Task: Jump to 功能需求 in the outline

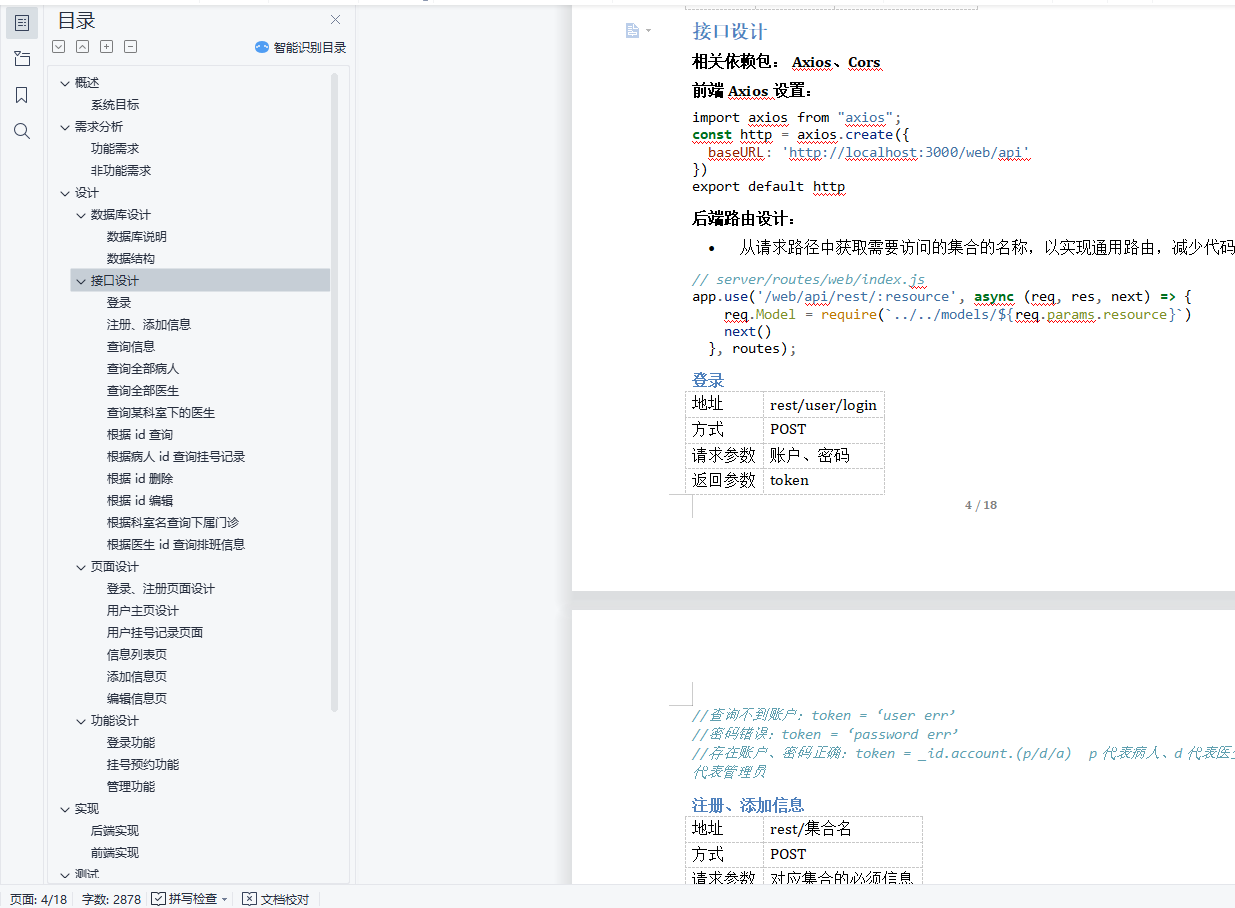Action: (115, 149)
